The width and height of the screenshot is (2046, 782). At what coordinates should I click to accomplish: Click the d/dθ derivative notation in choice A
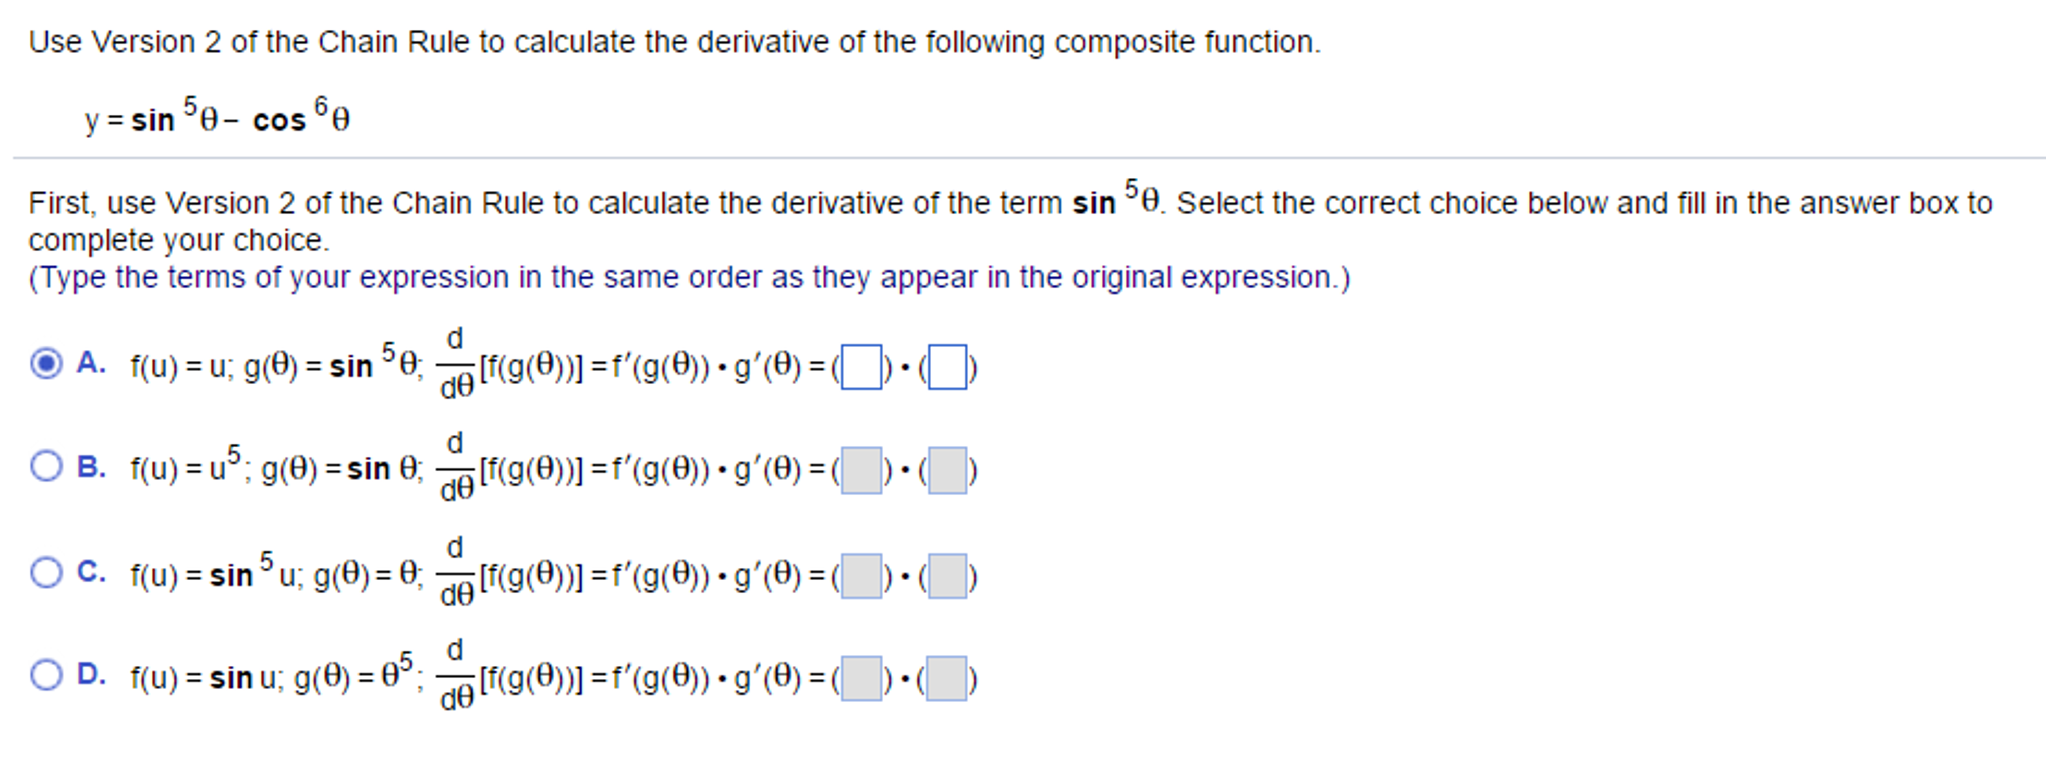(x=455, y=366)
